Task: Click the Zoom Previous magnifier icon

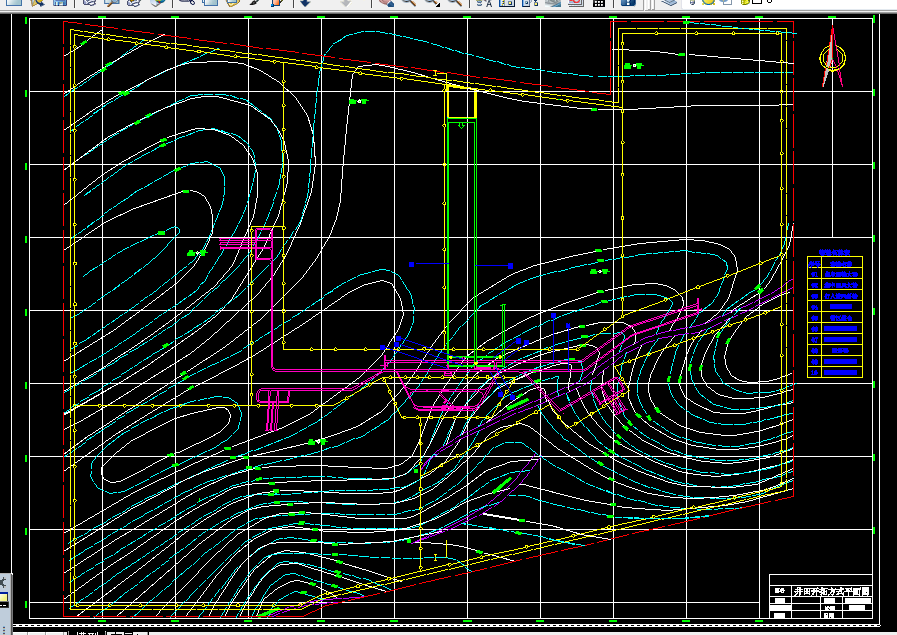Action: tap(455, 2)
